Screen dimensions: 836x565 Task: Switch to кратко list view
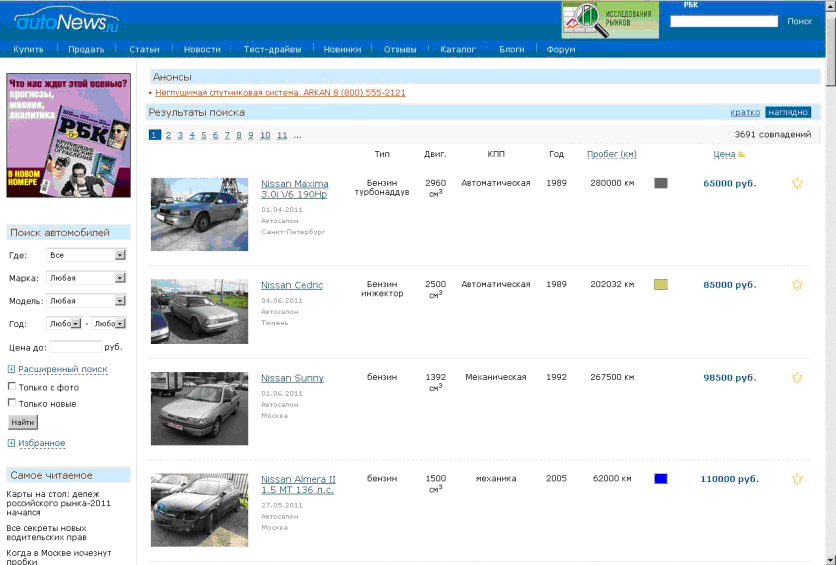pos(745,112)
